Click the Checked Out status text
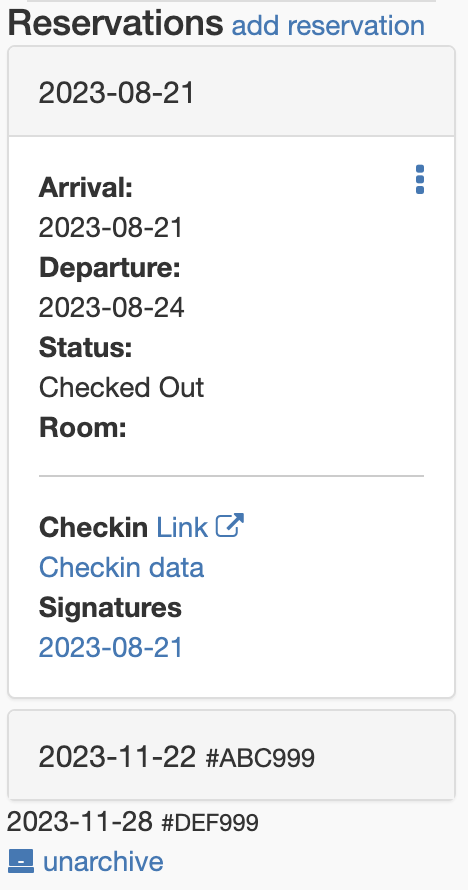Viewport: 468px width, 890px height. click(x=121, y=388)
